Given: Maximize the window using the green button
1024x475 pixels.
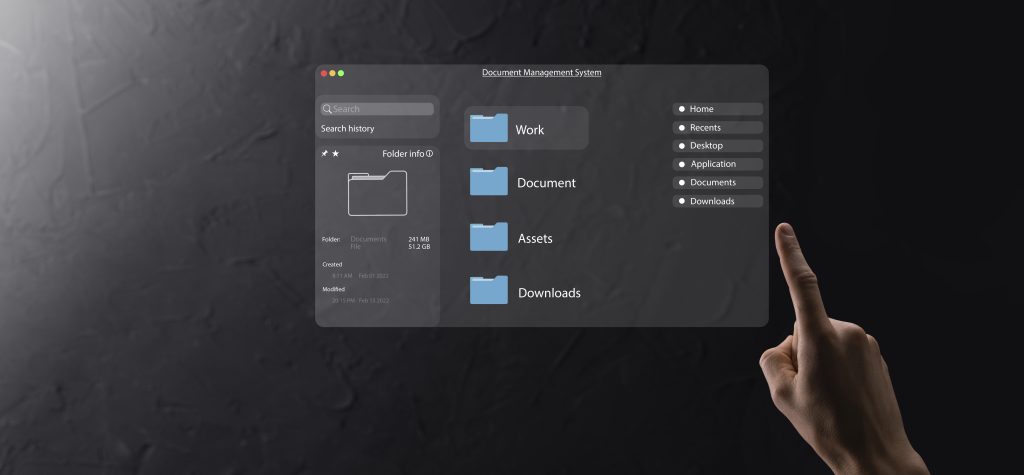Looking at the screenshot, I should (340, 73).
